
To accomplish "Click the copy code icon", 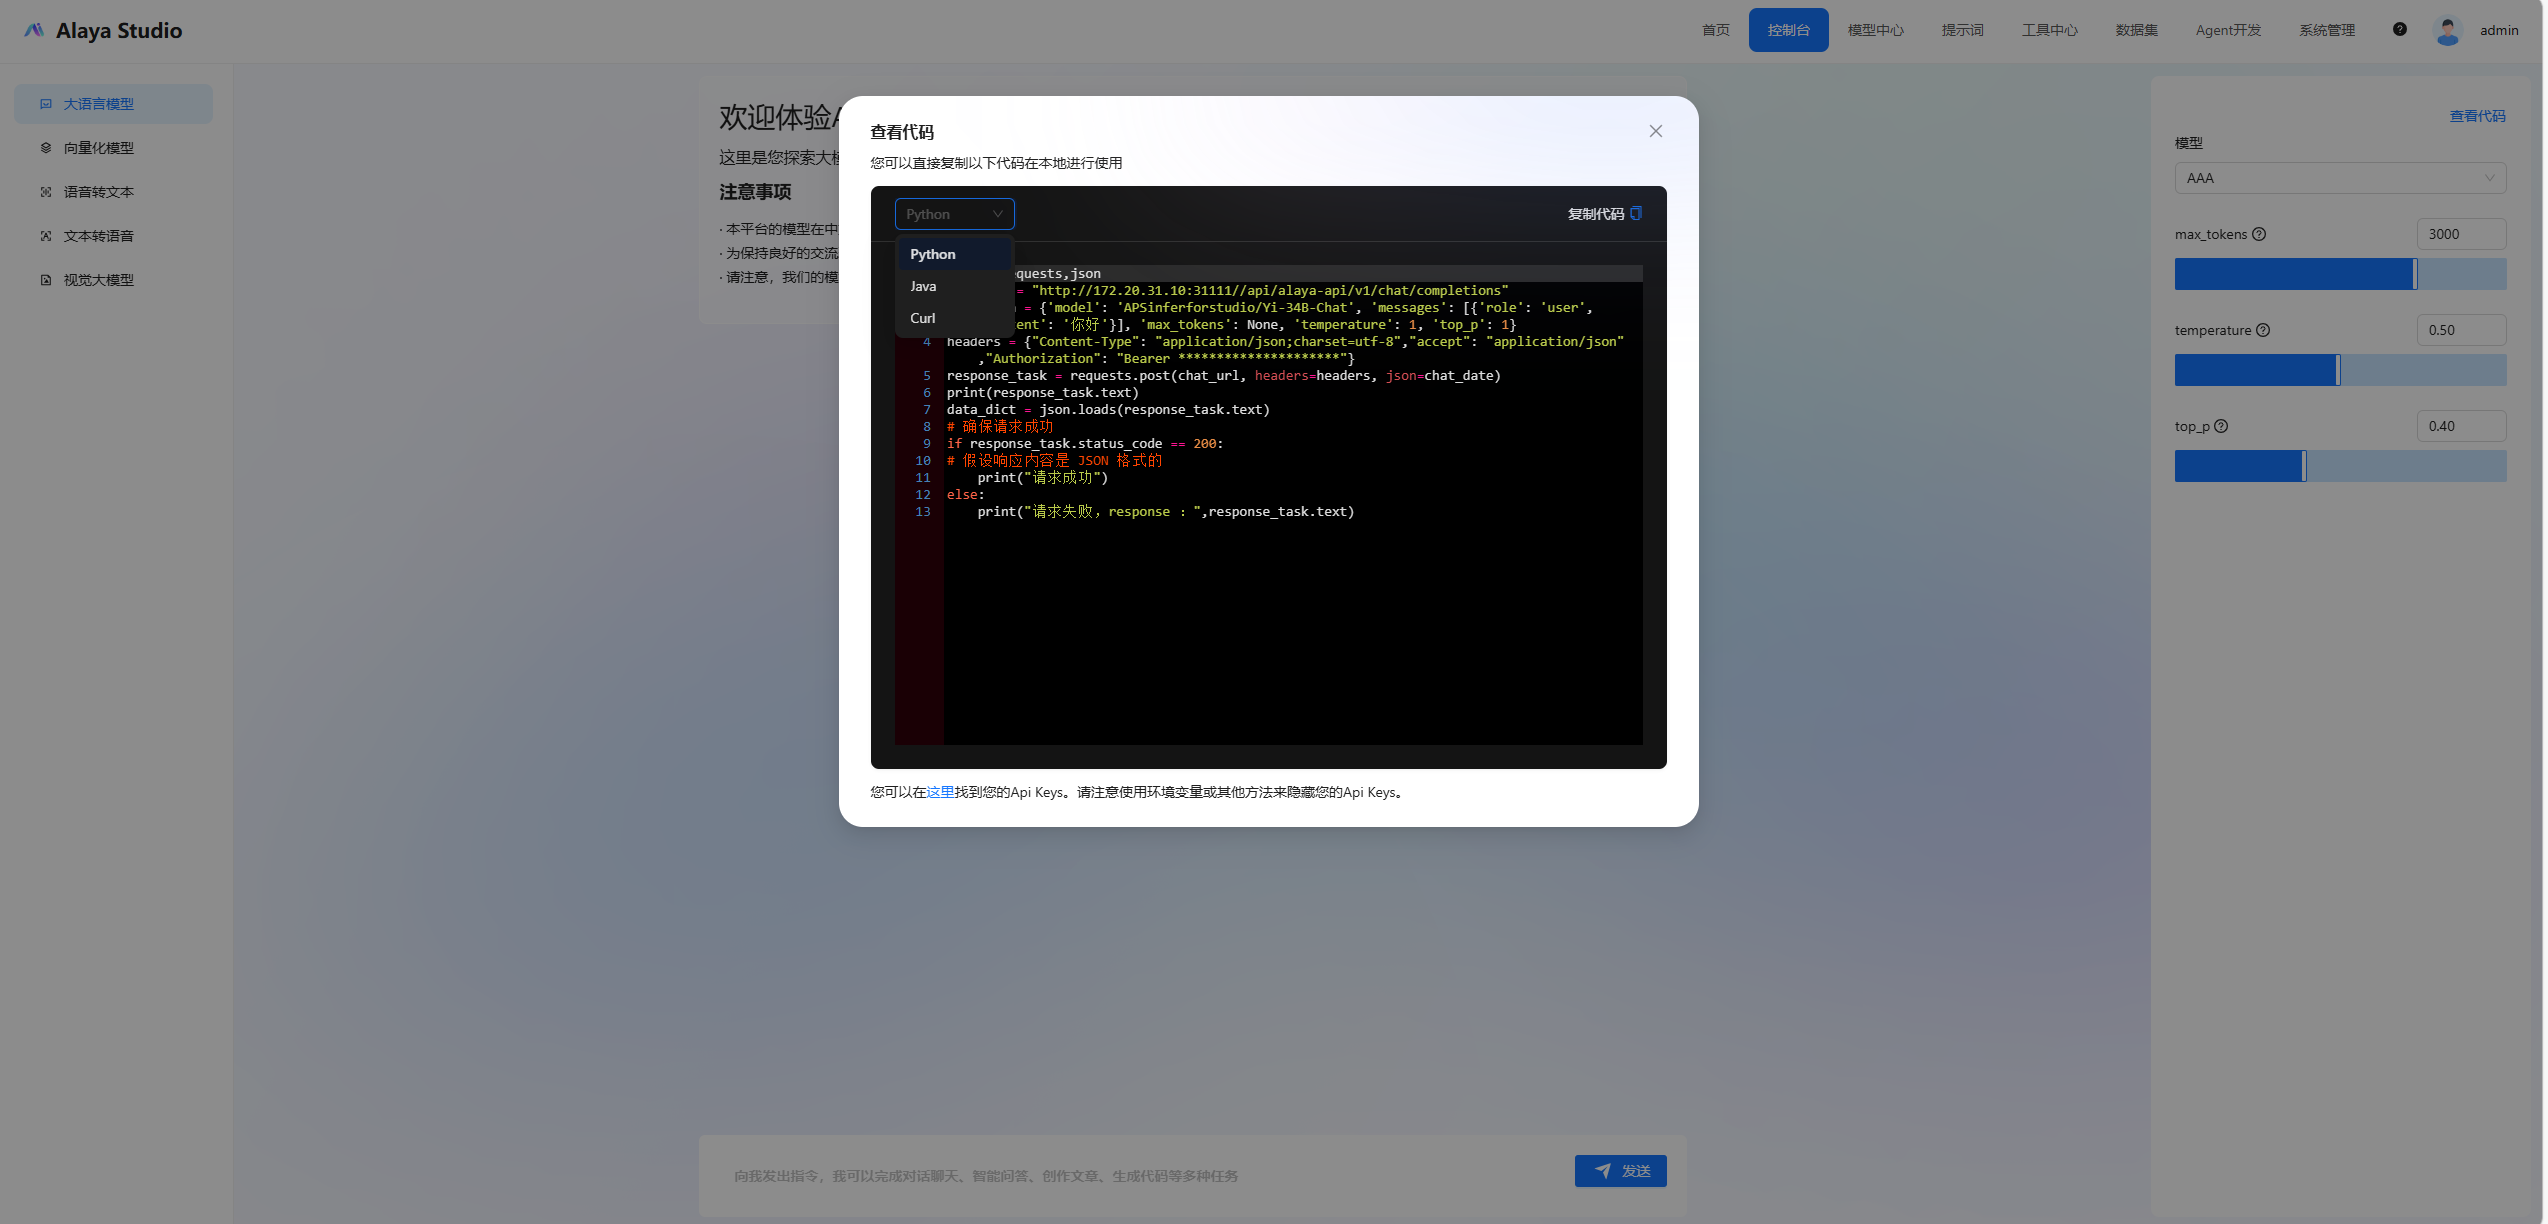I will [x=1635, y=213].
